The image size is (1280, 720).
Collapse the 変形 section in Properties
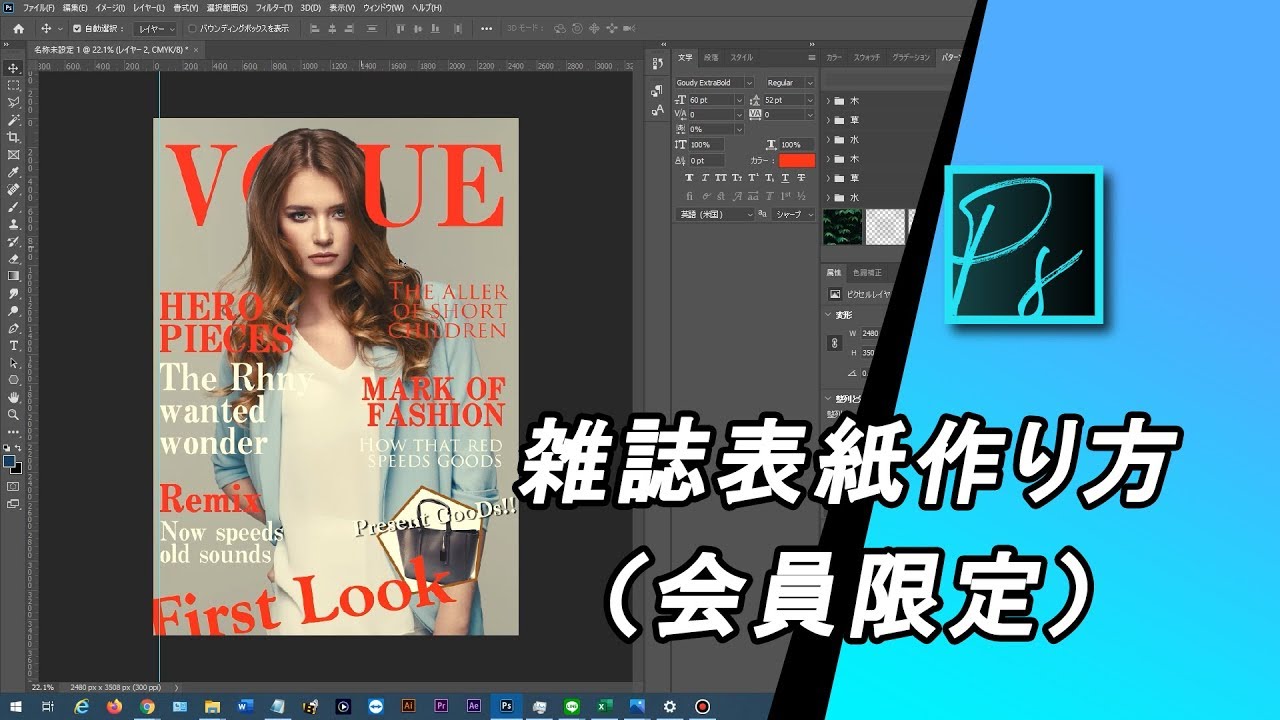[829, 315]
